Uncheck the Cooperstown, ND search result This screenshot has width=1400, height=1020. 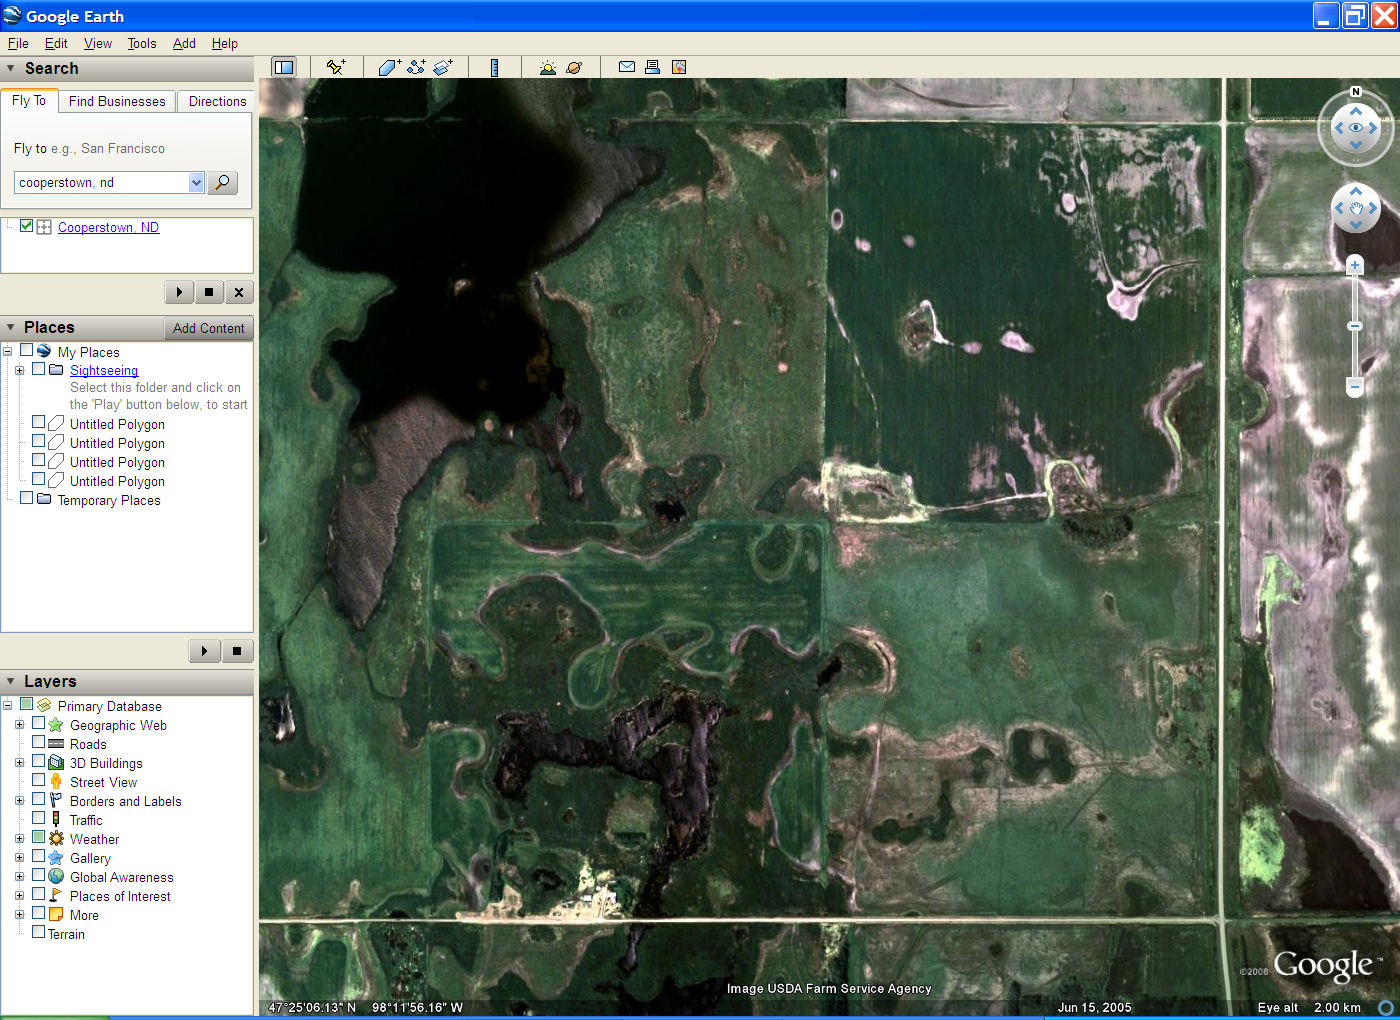click(26, 226)
